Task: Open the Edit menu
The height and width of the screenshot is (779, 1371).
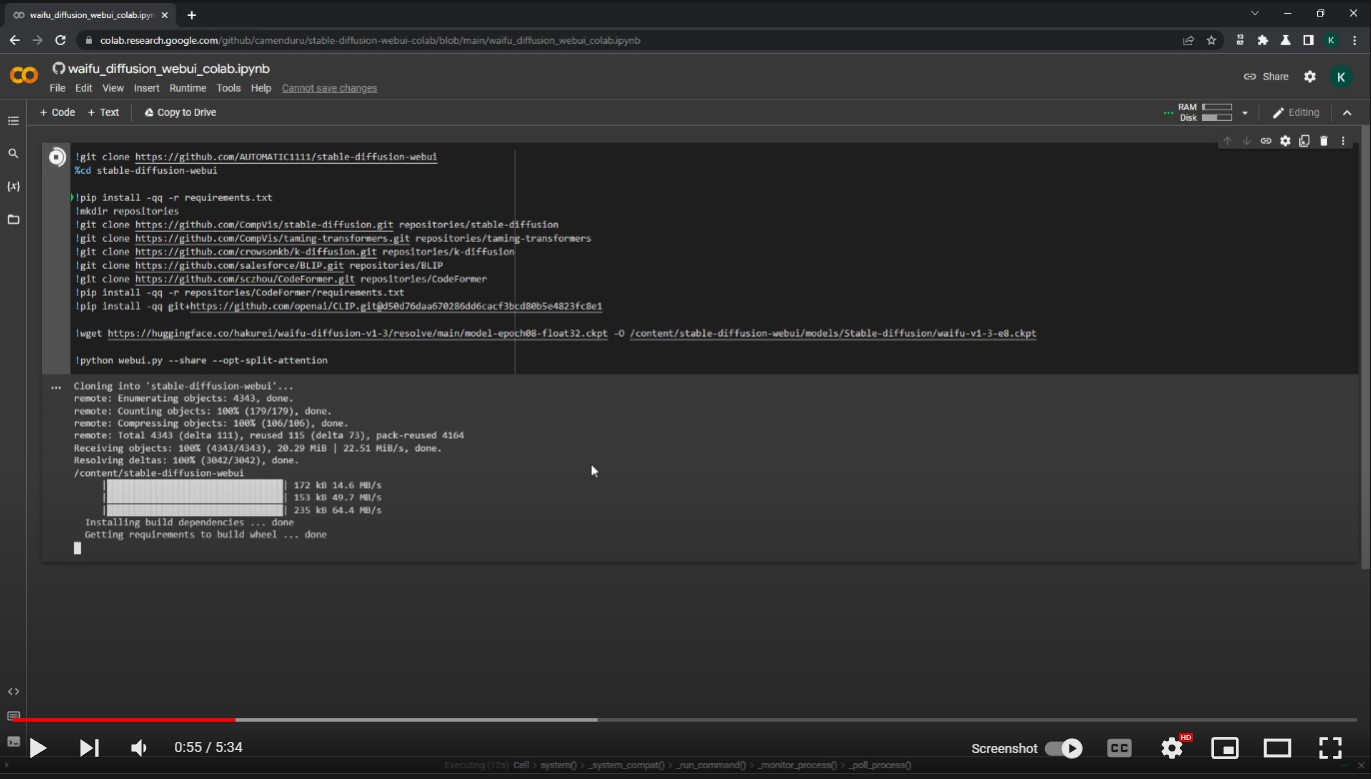Action: tap(84, 88)
